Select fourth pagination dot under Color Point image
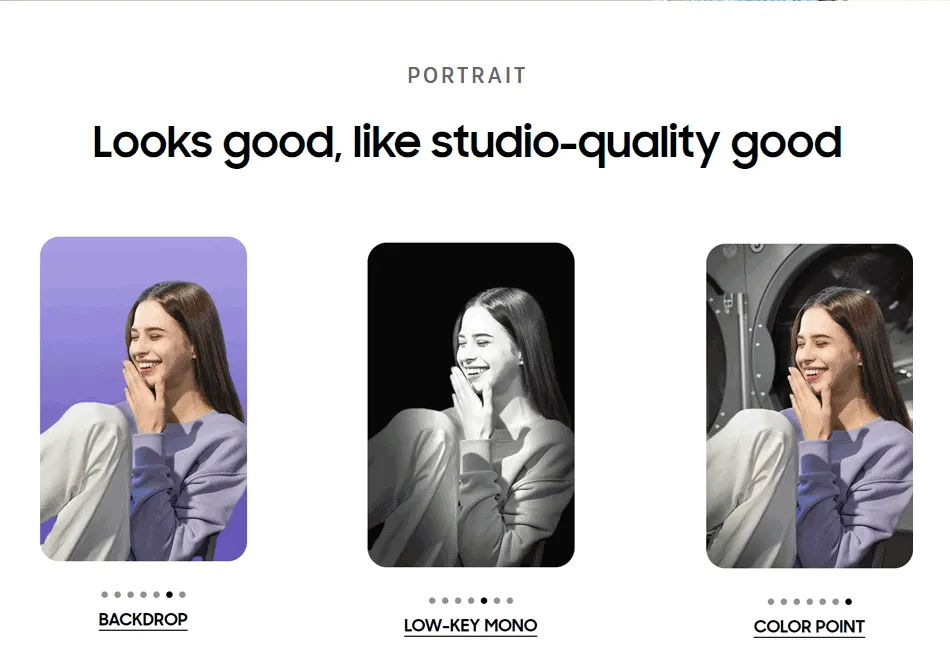Screen dimensions: 950x667 809,602
